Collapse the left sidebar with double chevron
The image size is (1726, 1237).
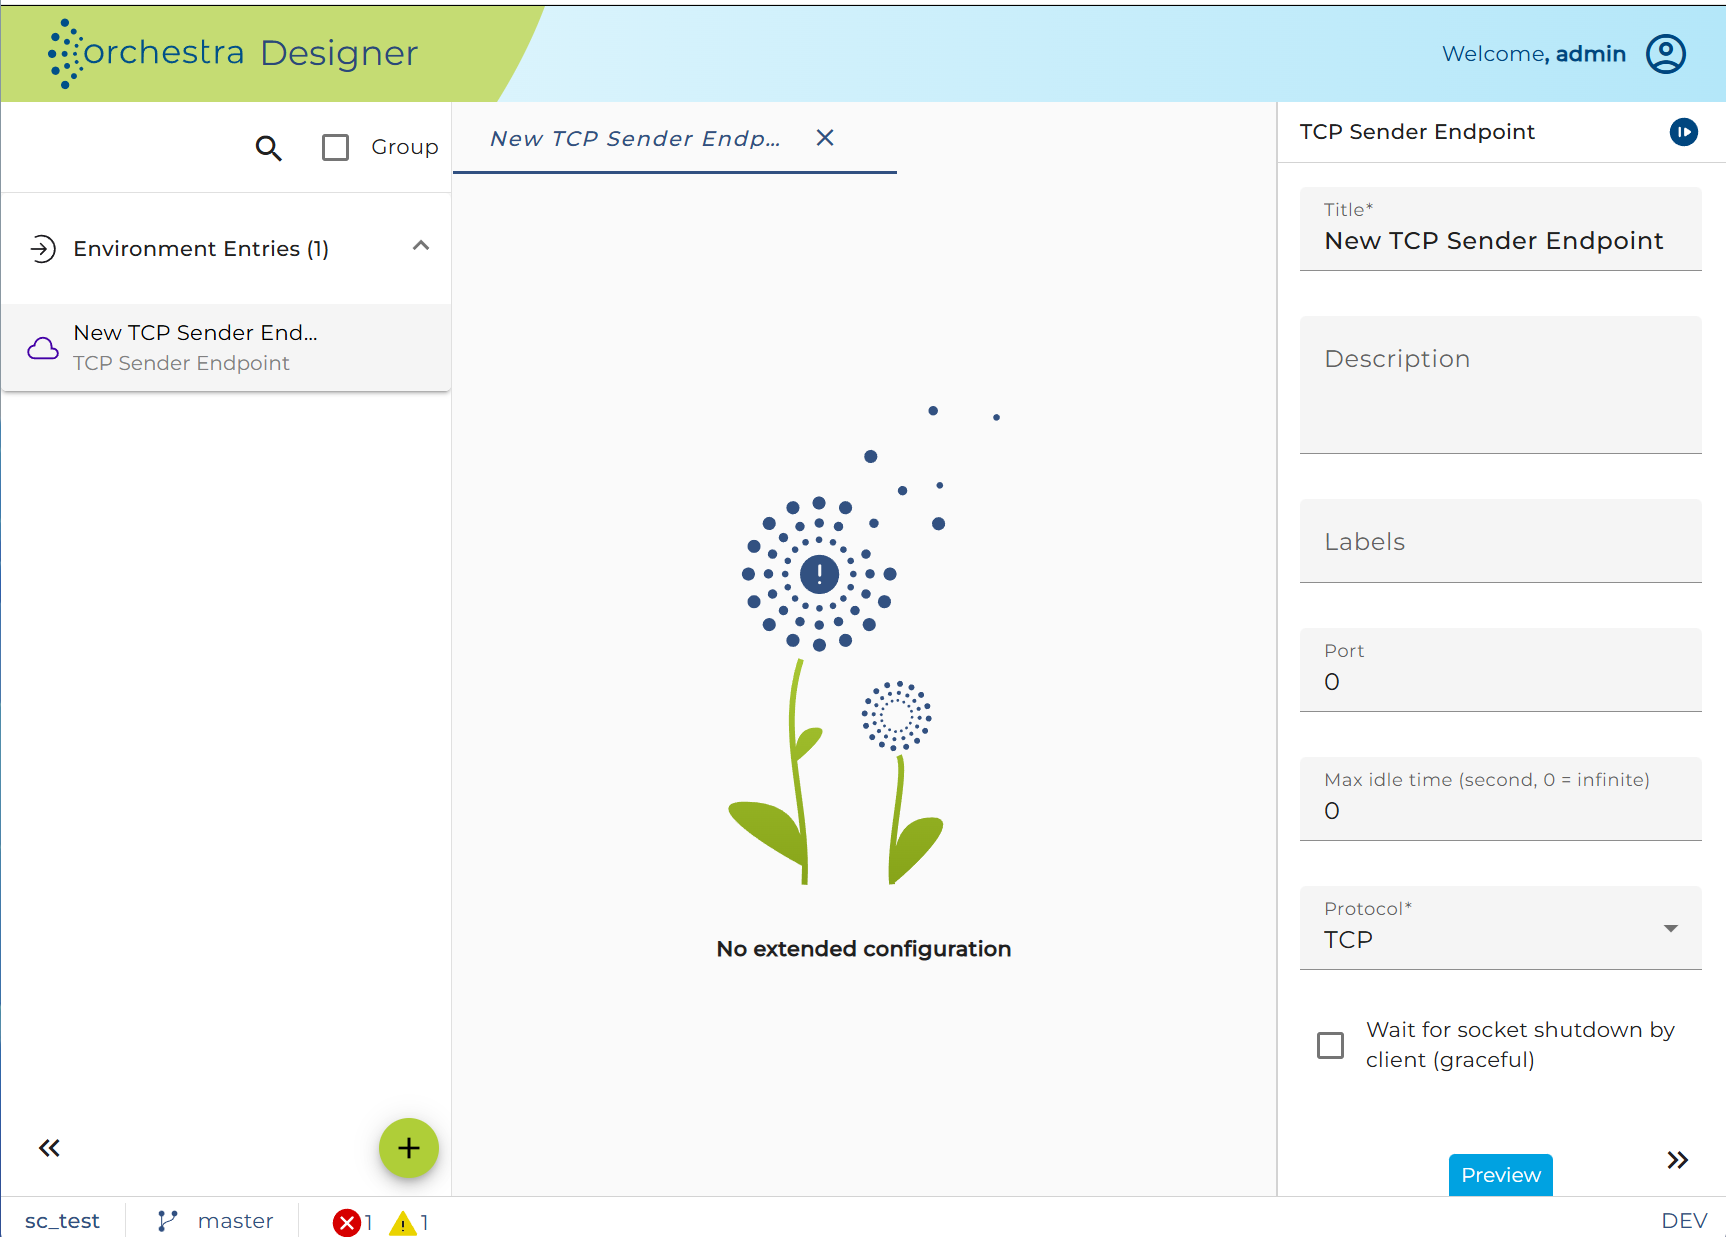coord(49,1148)
